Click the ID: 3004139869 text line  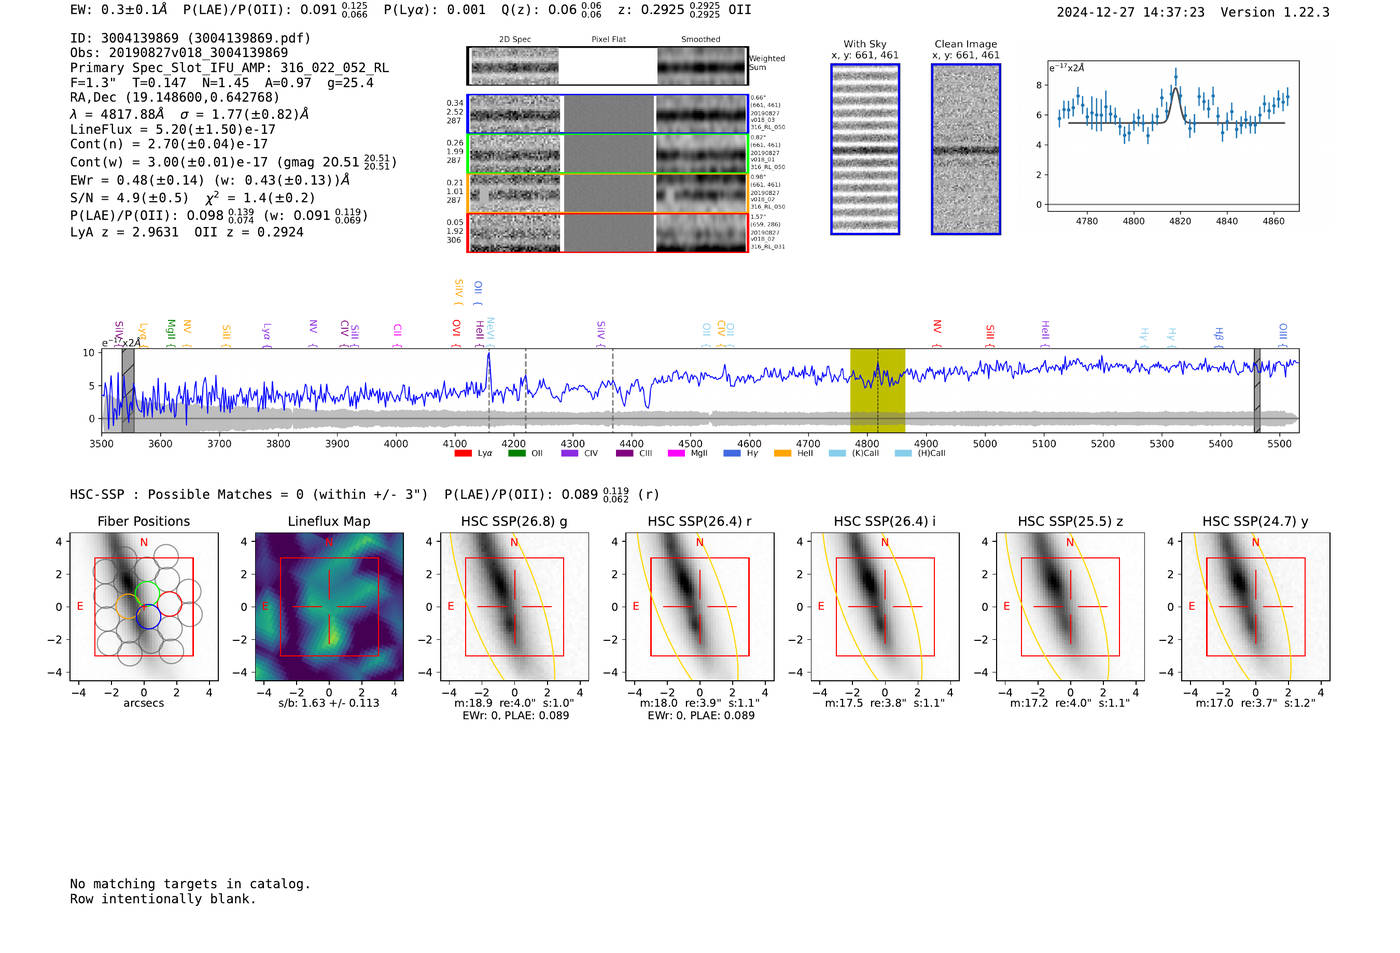click(190, 38)
